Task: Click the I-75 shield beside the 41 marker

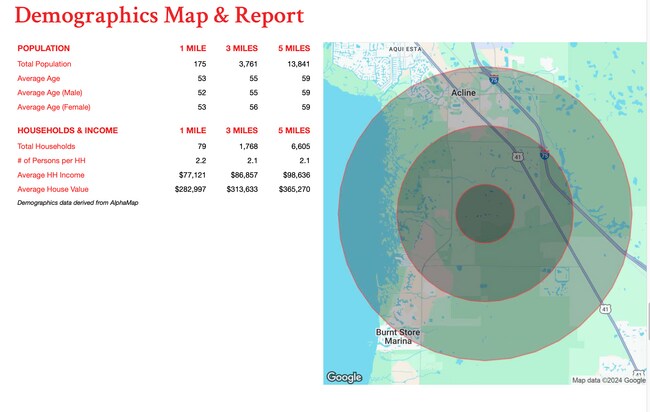Action: [x=544, y=156]
